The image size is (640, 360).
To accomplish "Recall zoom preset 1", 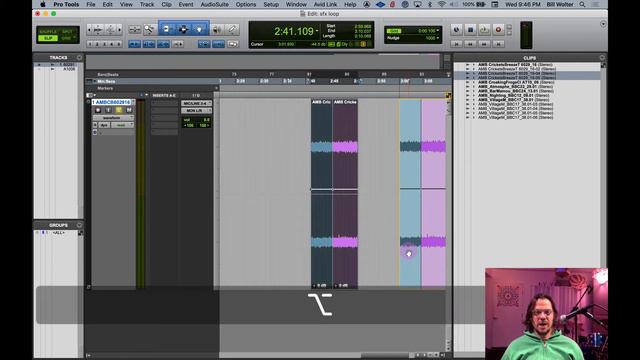I will pyautogui.click(x=90, y=44).
